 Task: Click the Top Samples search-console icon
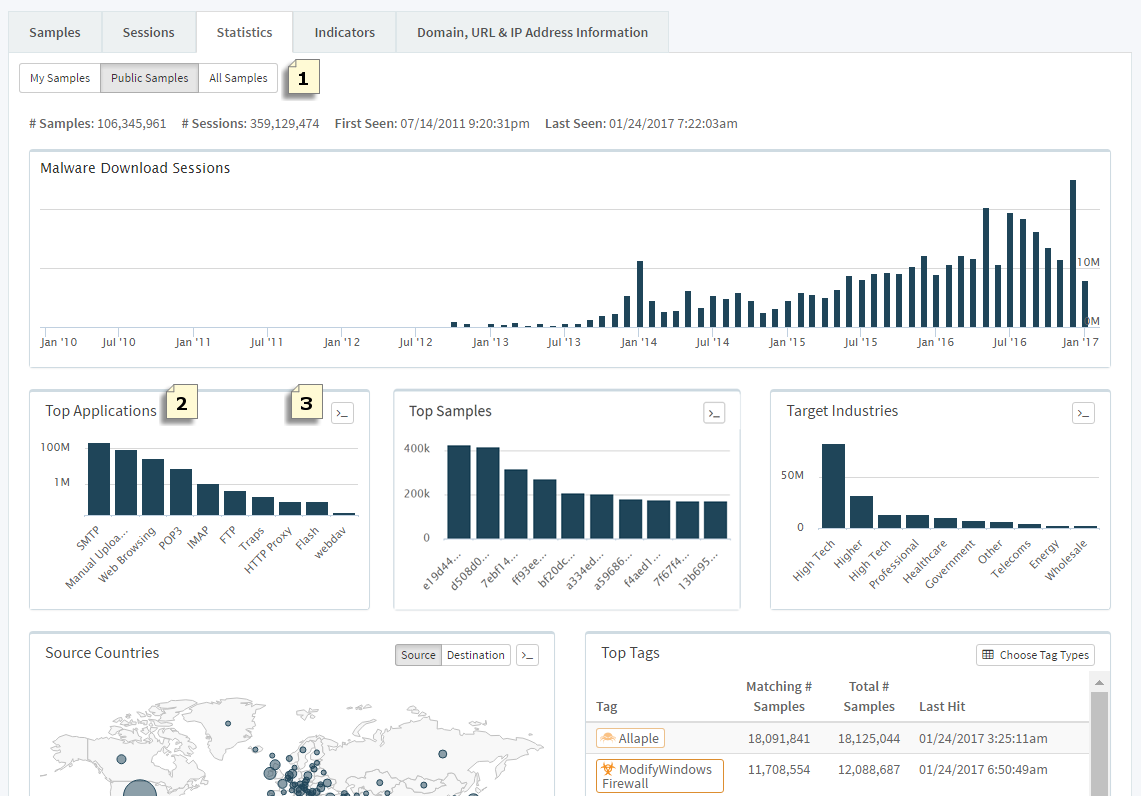(x=713, y=413)
